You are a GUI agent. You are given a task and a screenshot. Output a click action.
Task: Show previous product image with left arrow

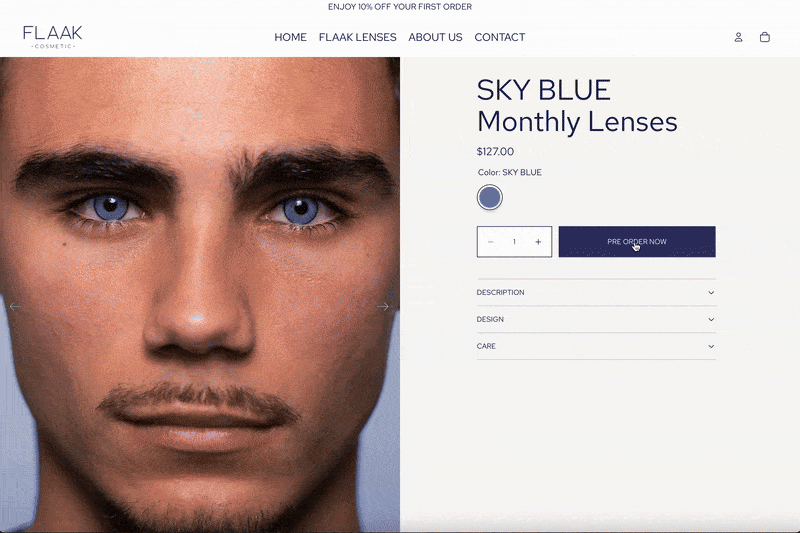pyautogui.click(x=15, y=307)
